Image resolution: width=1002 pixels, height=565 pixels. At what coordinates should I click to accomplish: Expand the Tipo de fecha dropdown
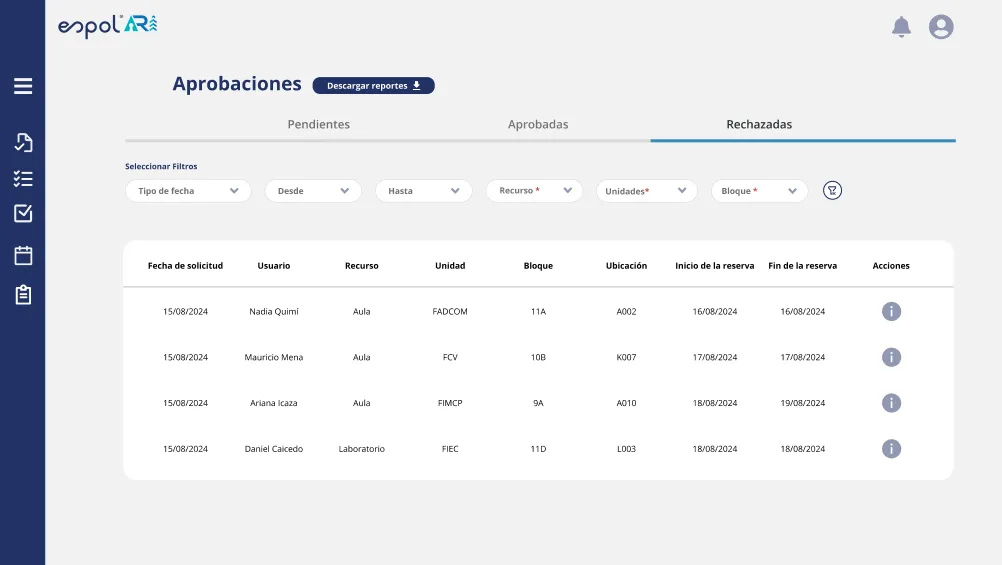(x=188, y=191)
